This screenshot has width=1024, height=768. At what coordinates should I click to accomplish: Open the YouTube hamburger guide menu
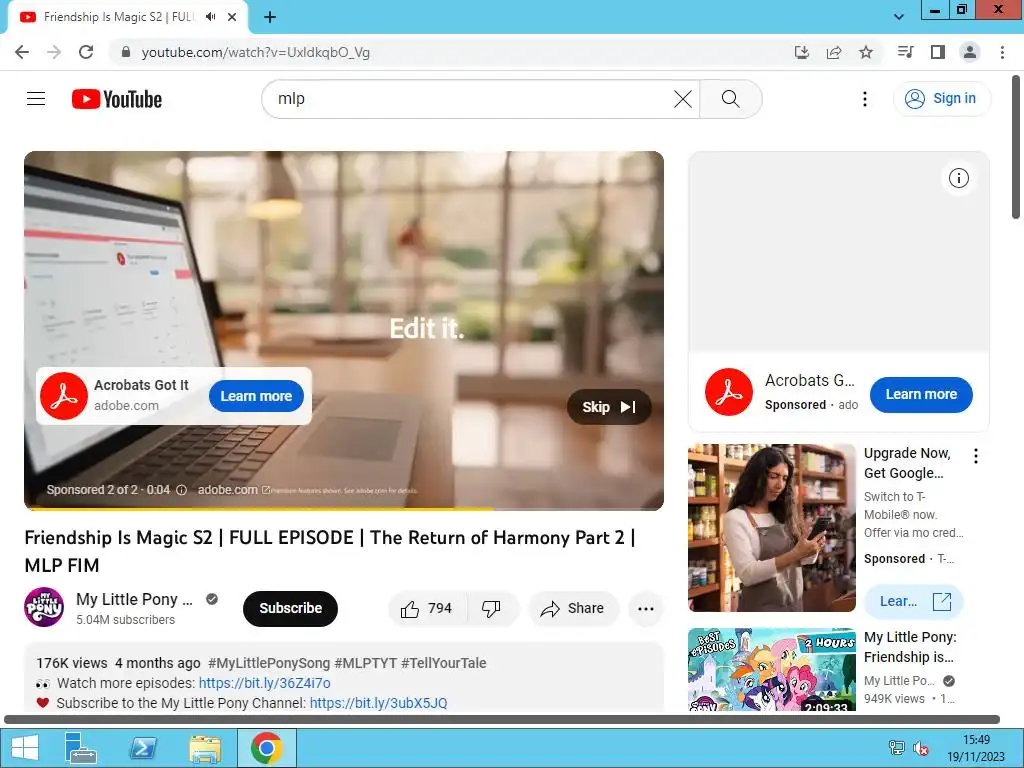click(36, 99)
